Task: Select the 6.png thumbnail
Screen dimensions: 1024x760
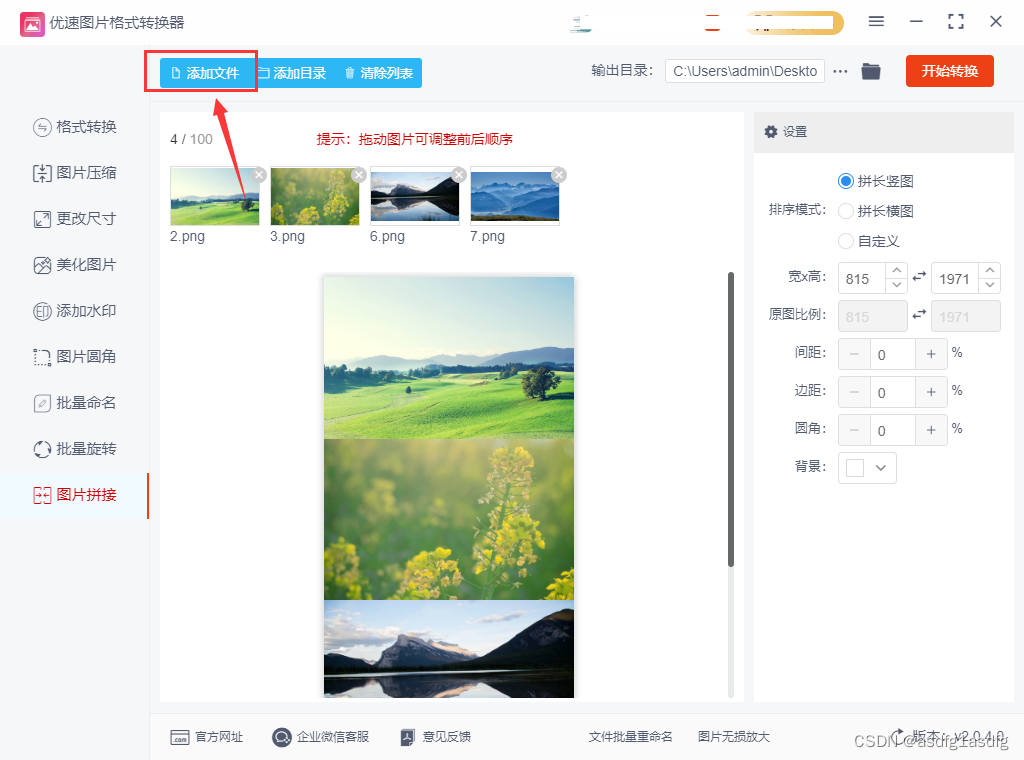Action: pyautogui.click(x=415, y=196)
